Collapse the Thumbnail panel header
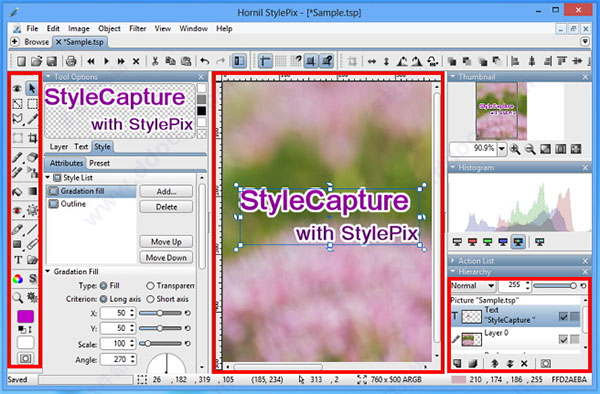 click(453, 77)
